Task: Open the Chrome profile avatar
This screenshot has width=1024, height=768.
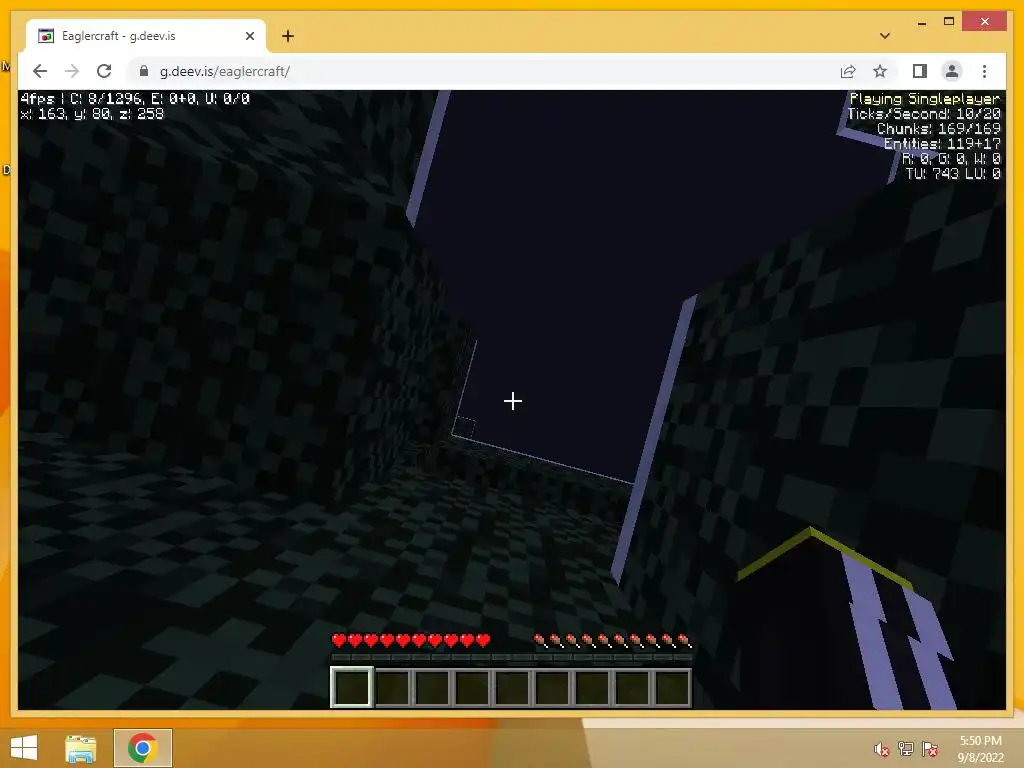Action: point(952,71)
